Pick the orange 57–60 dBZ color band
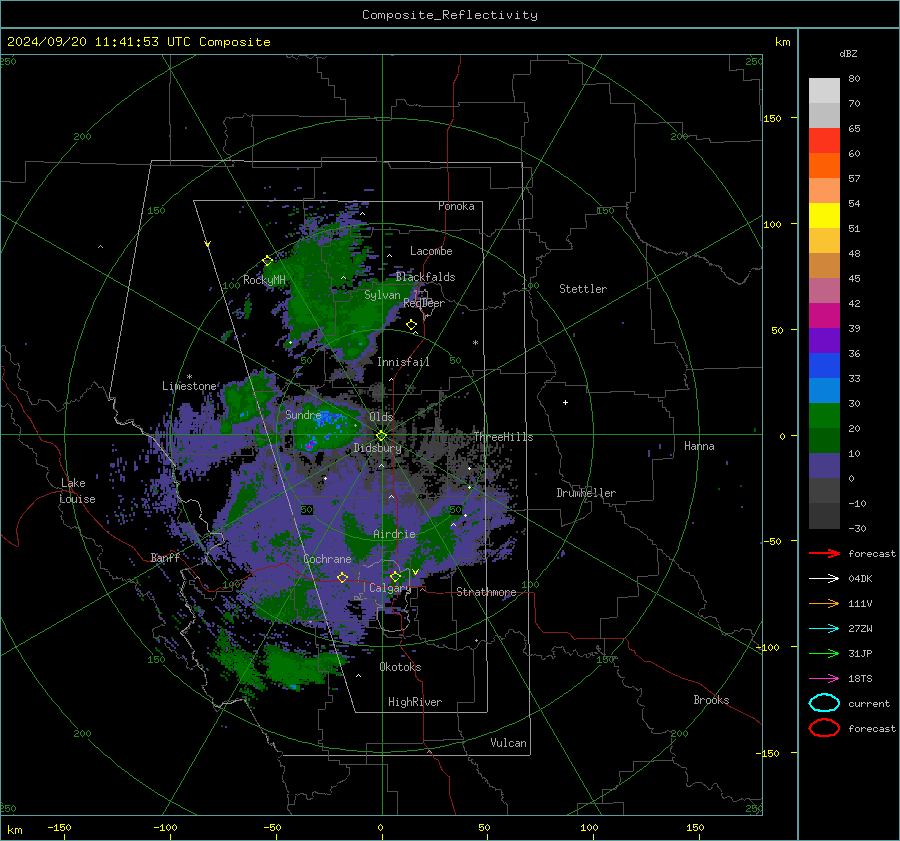This screenshot has width=900, height=841. (824, 166)
